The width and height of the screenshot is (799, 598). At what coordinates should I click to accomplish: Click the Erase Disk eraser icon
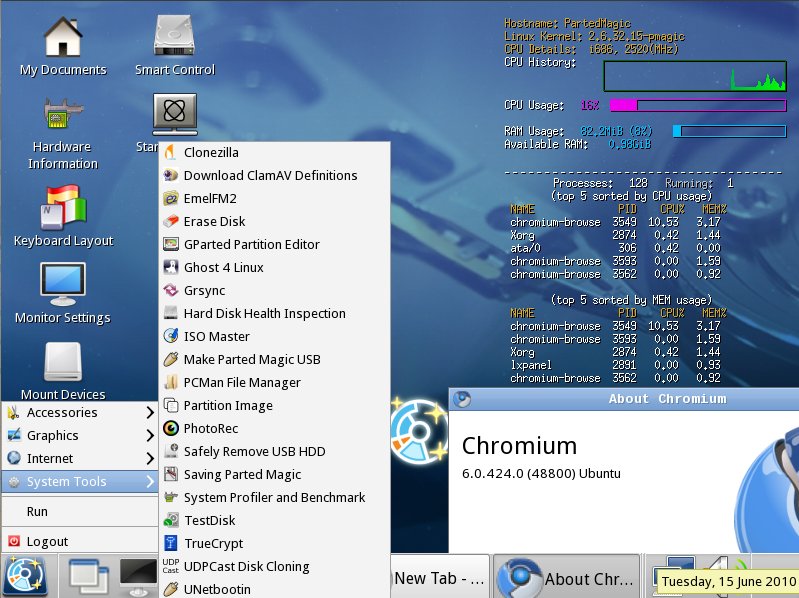tap(171, 221)
